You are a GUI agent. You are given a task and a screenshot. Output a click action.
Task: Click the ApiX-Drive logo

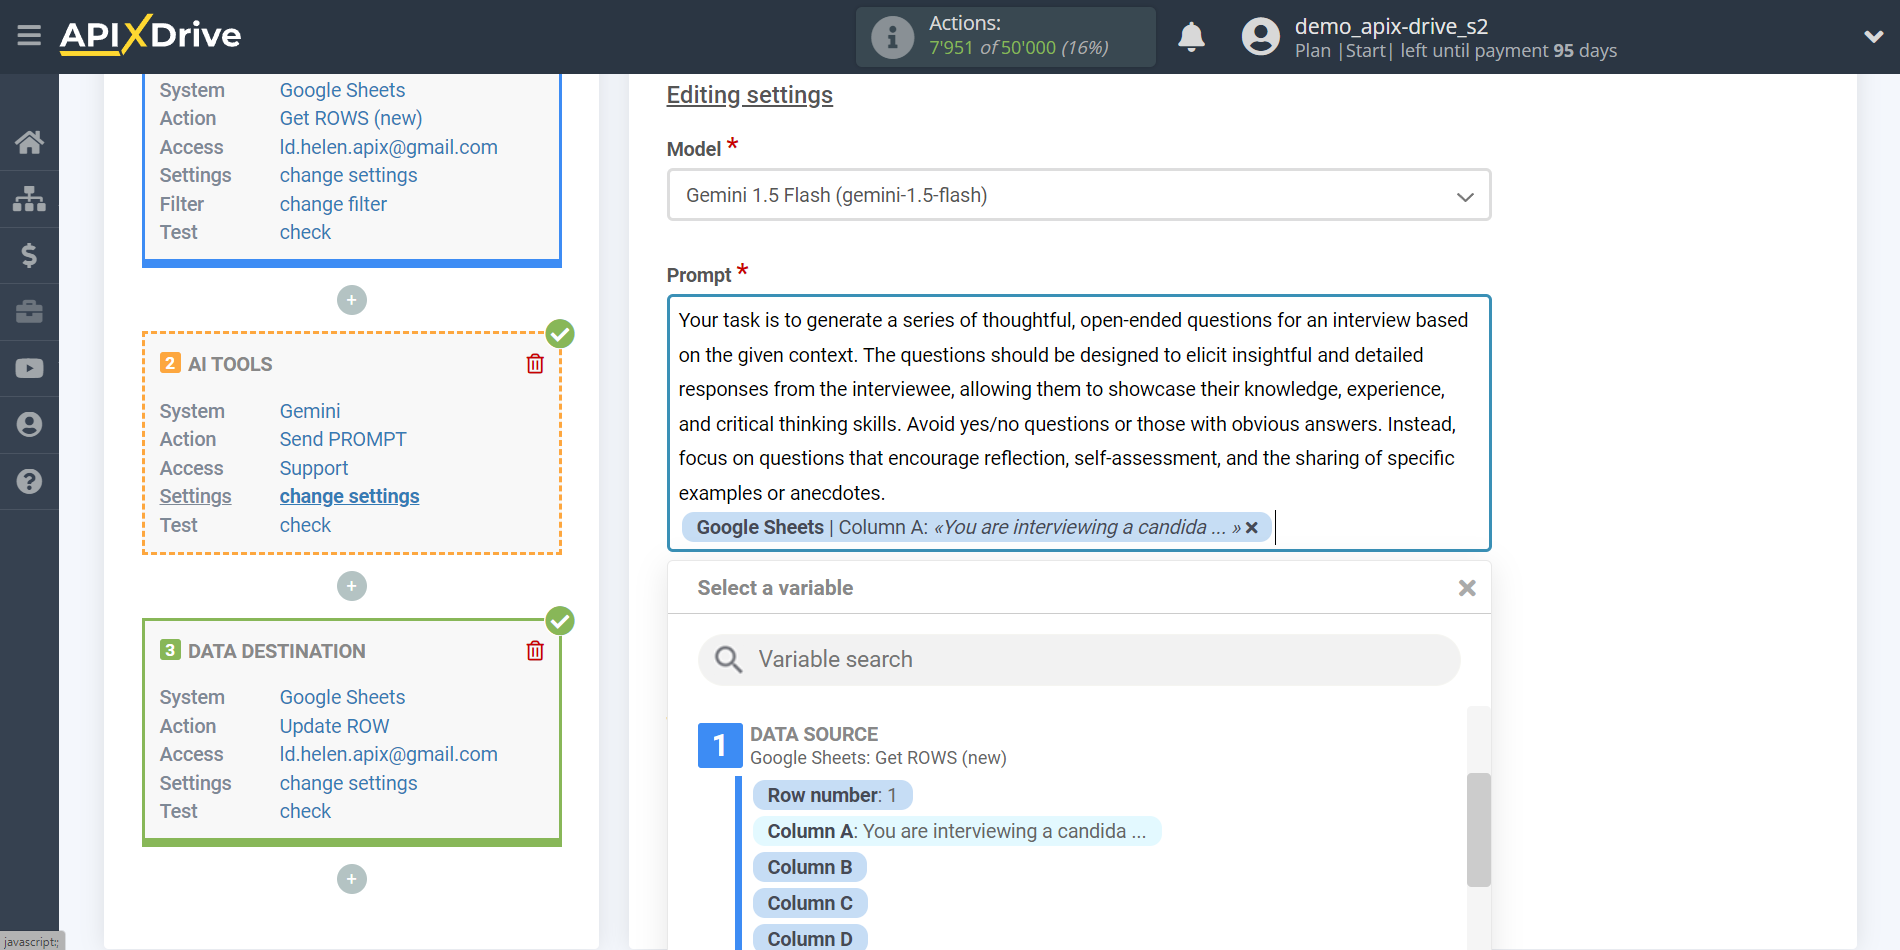(150, 35)
